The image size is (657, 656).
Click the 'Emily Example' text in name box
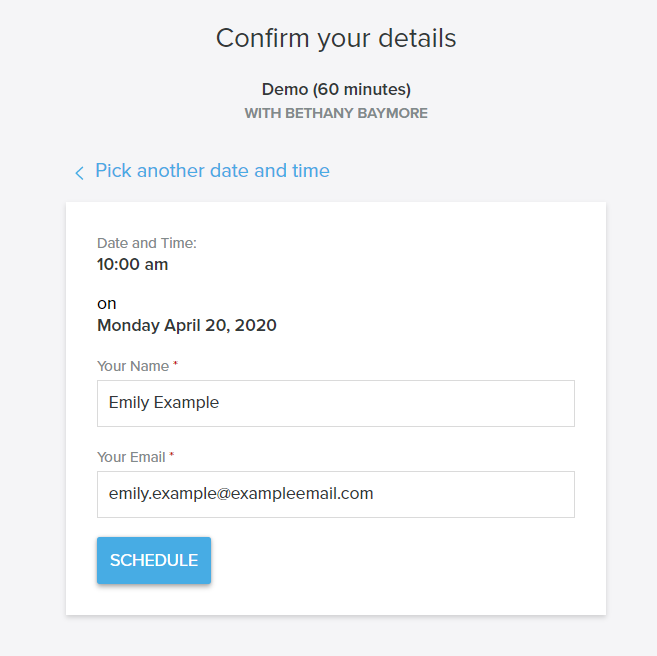pos(164,403)
